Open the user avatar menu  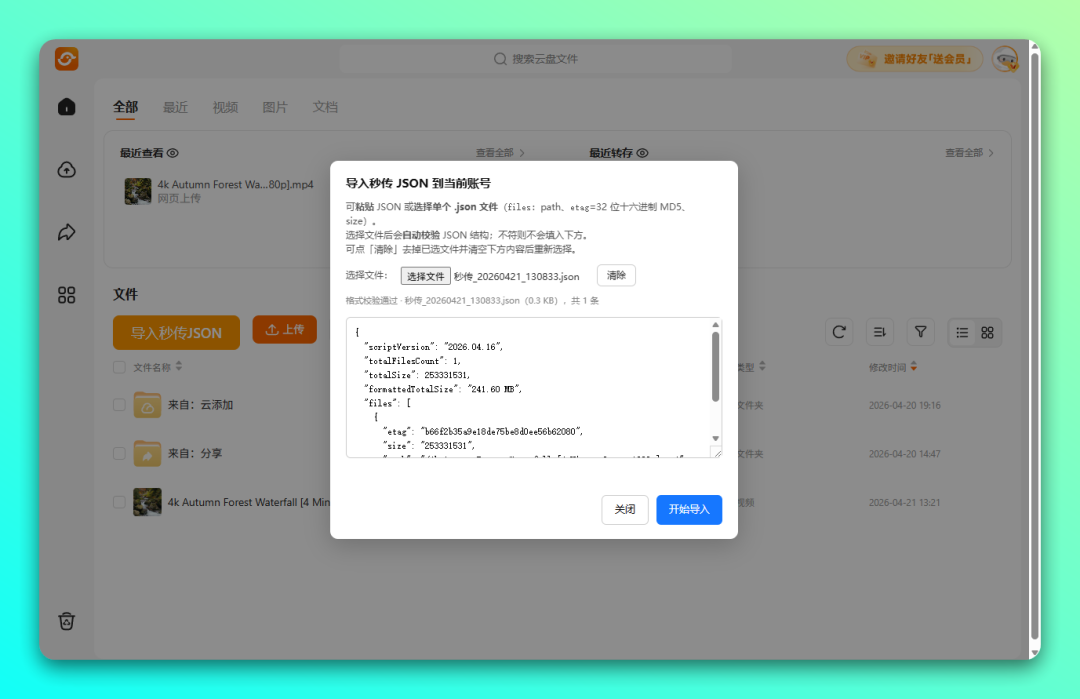(1006, 59)
